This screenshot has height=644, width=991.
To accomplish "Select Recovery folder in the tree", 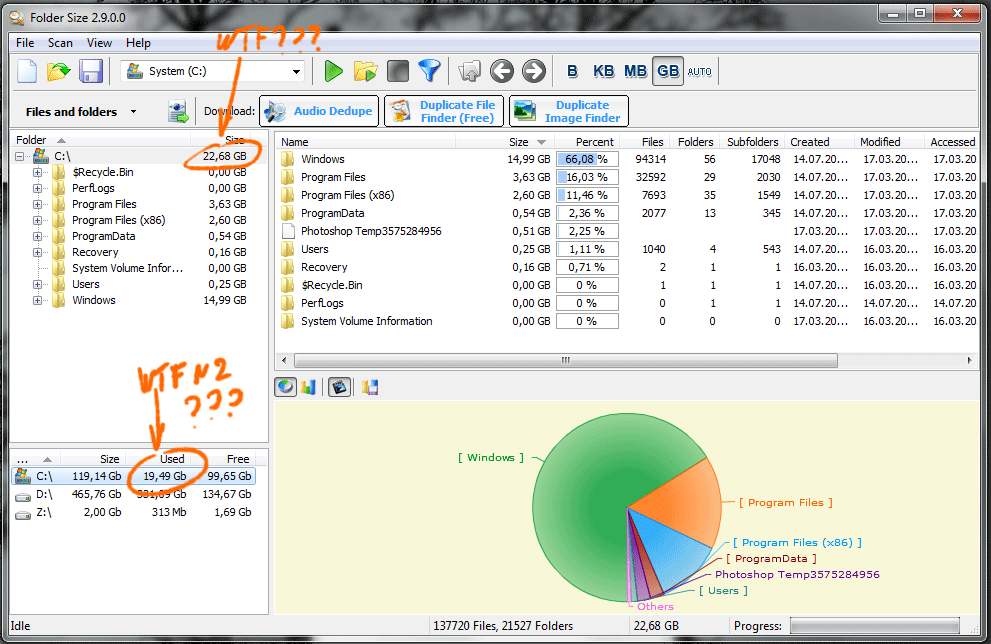I will [95, 252].
